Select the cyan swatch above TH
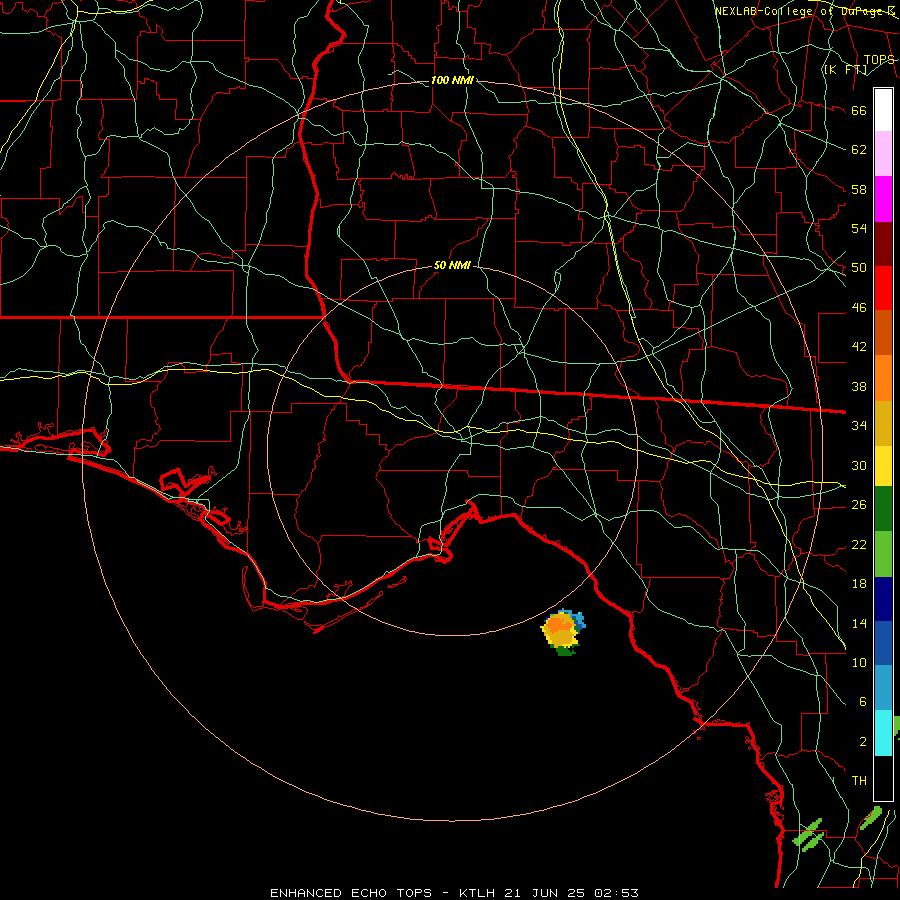Screen dimensions: 900x900 pos(883,733)
